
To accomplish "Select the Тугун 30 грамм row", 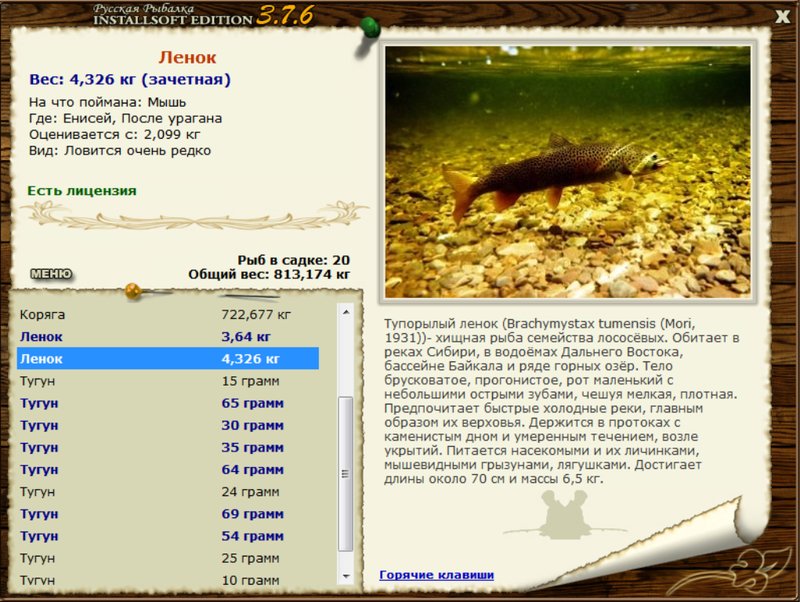I will [168, 425].
